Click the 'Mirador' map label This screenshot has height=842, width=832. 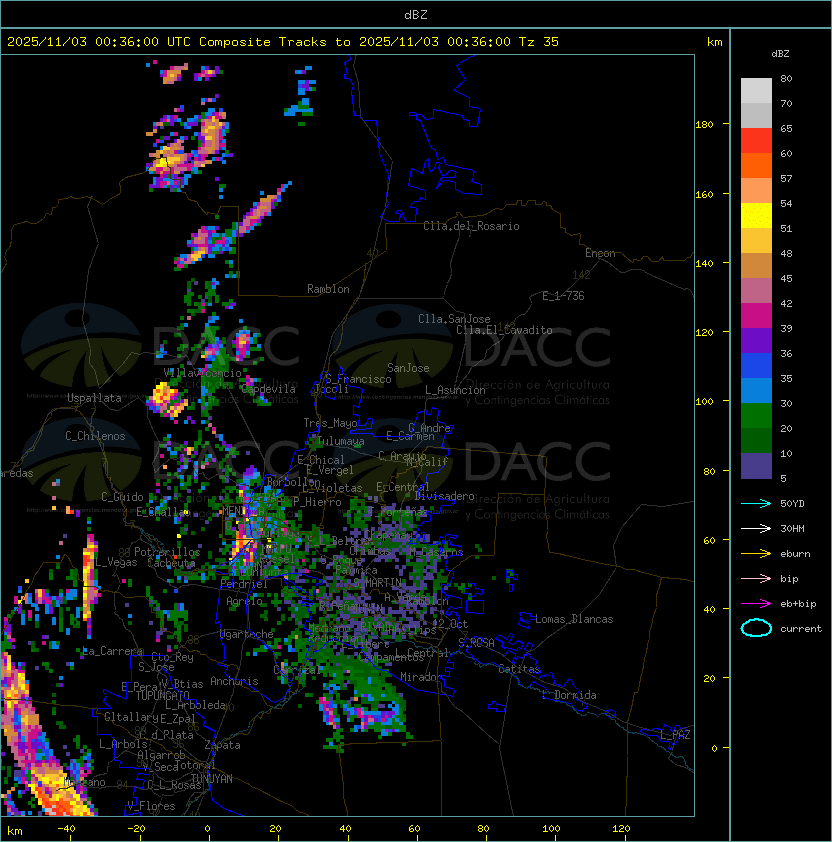pyautogui.click(x=422, y=677)
